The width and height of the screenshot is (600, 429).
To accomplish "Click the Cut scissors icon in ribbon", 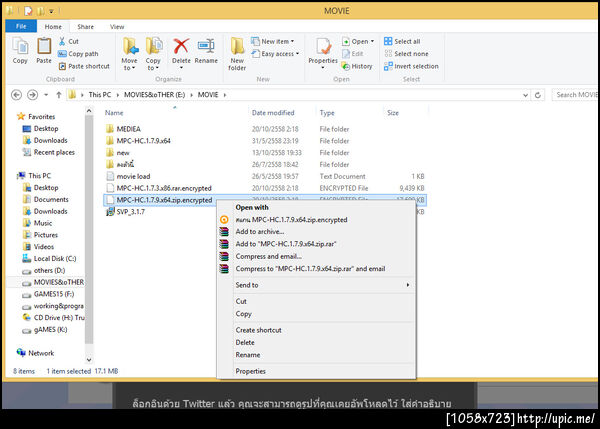I will point(62,41).
